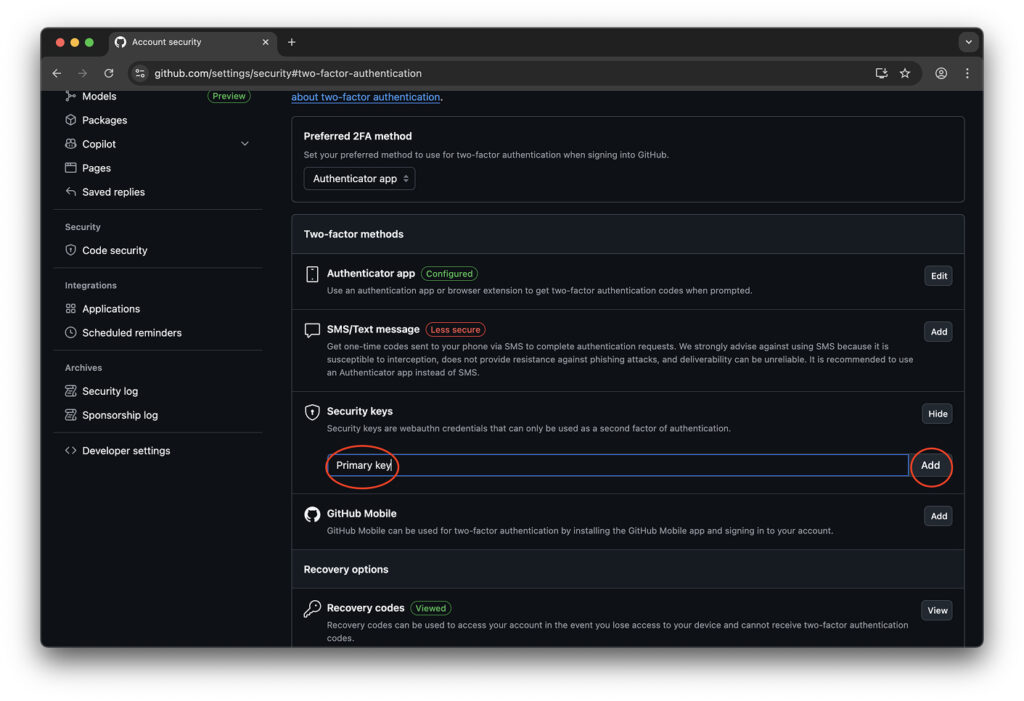Image resolution: width=1024 pixels, height=701 pixels.
Task: Click the Sponsorship log icon
Action: pos(71,416)
